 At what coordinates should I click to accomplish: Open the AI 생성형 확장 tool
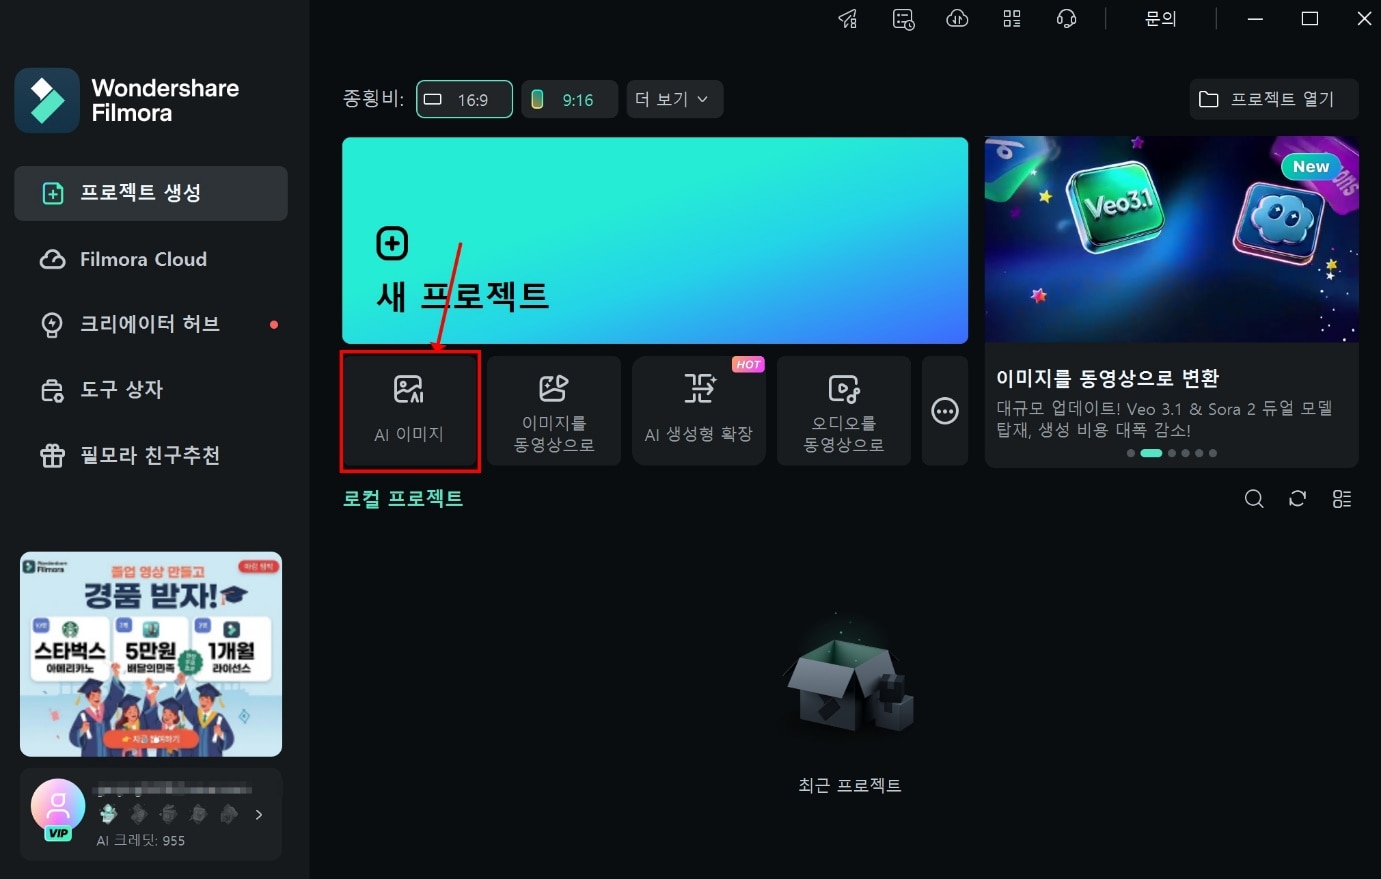point(699,411)
